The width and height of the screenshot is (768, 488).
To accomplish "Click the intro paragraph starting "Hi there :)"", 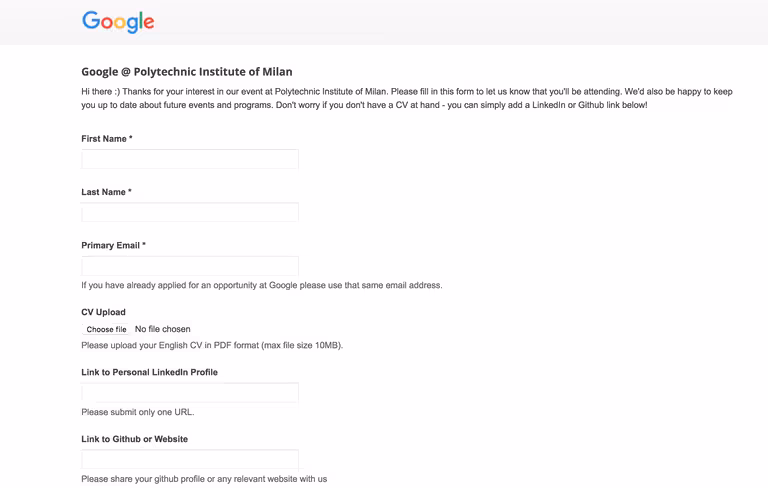I will tap(407, 98).
